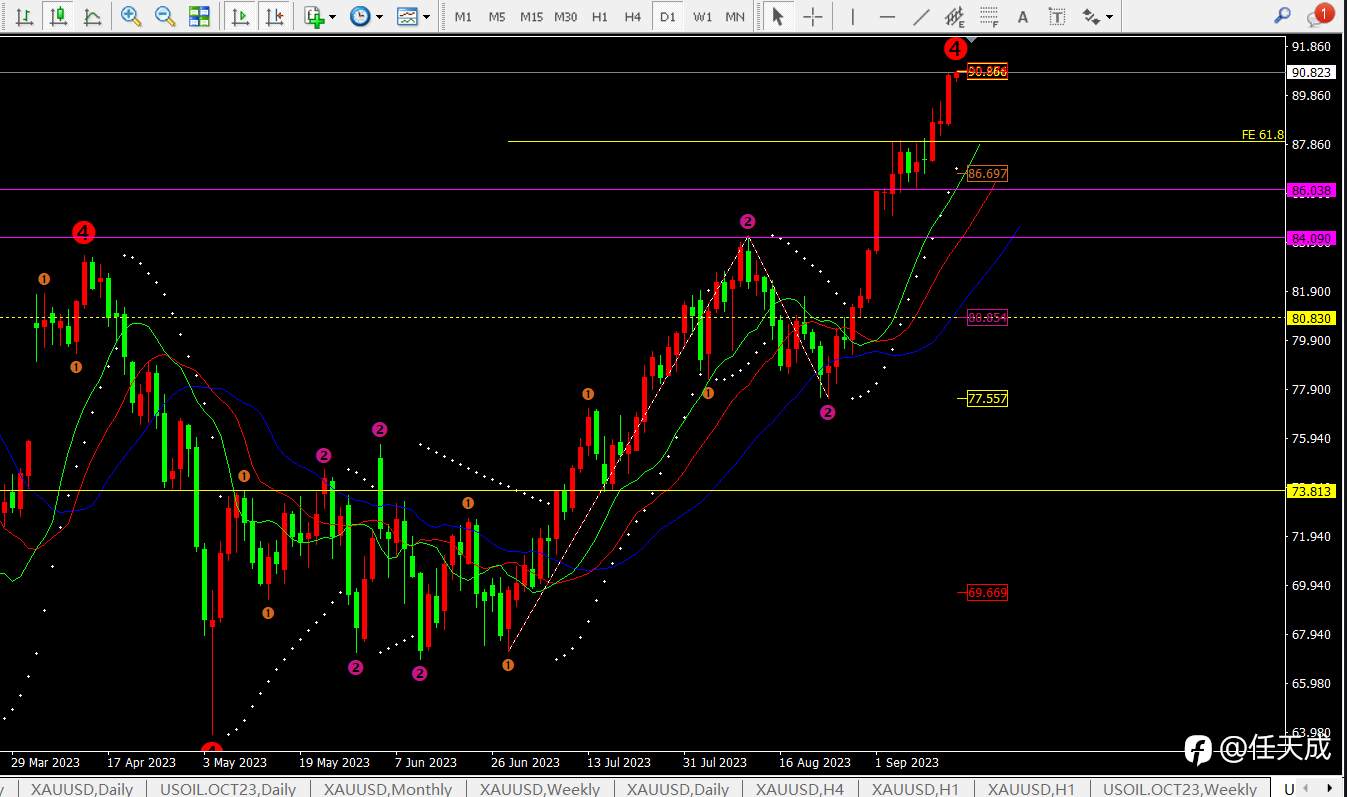The image size is (1347, 797).
Task: Select the Fibonacci retracement tool
Action: tap(989, 16)
